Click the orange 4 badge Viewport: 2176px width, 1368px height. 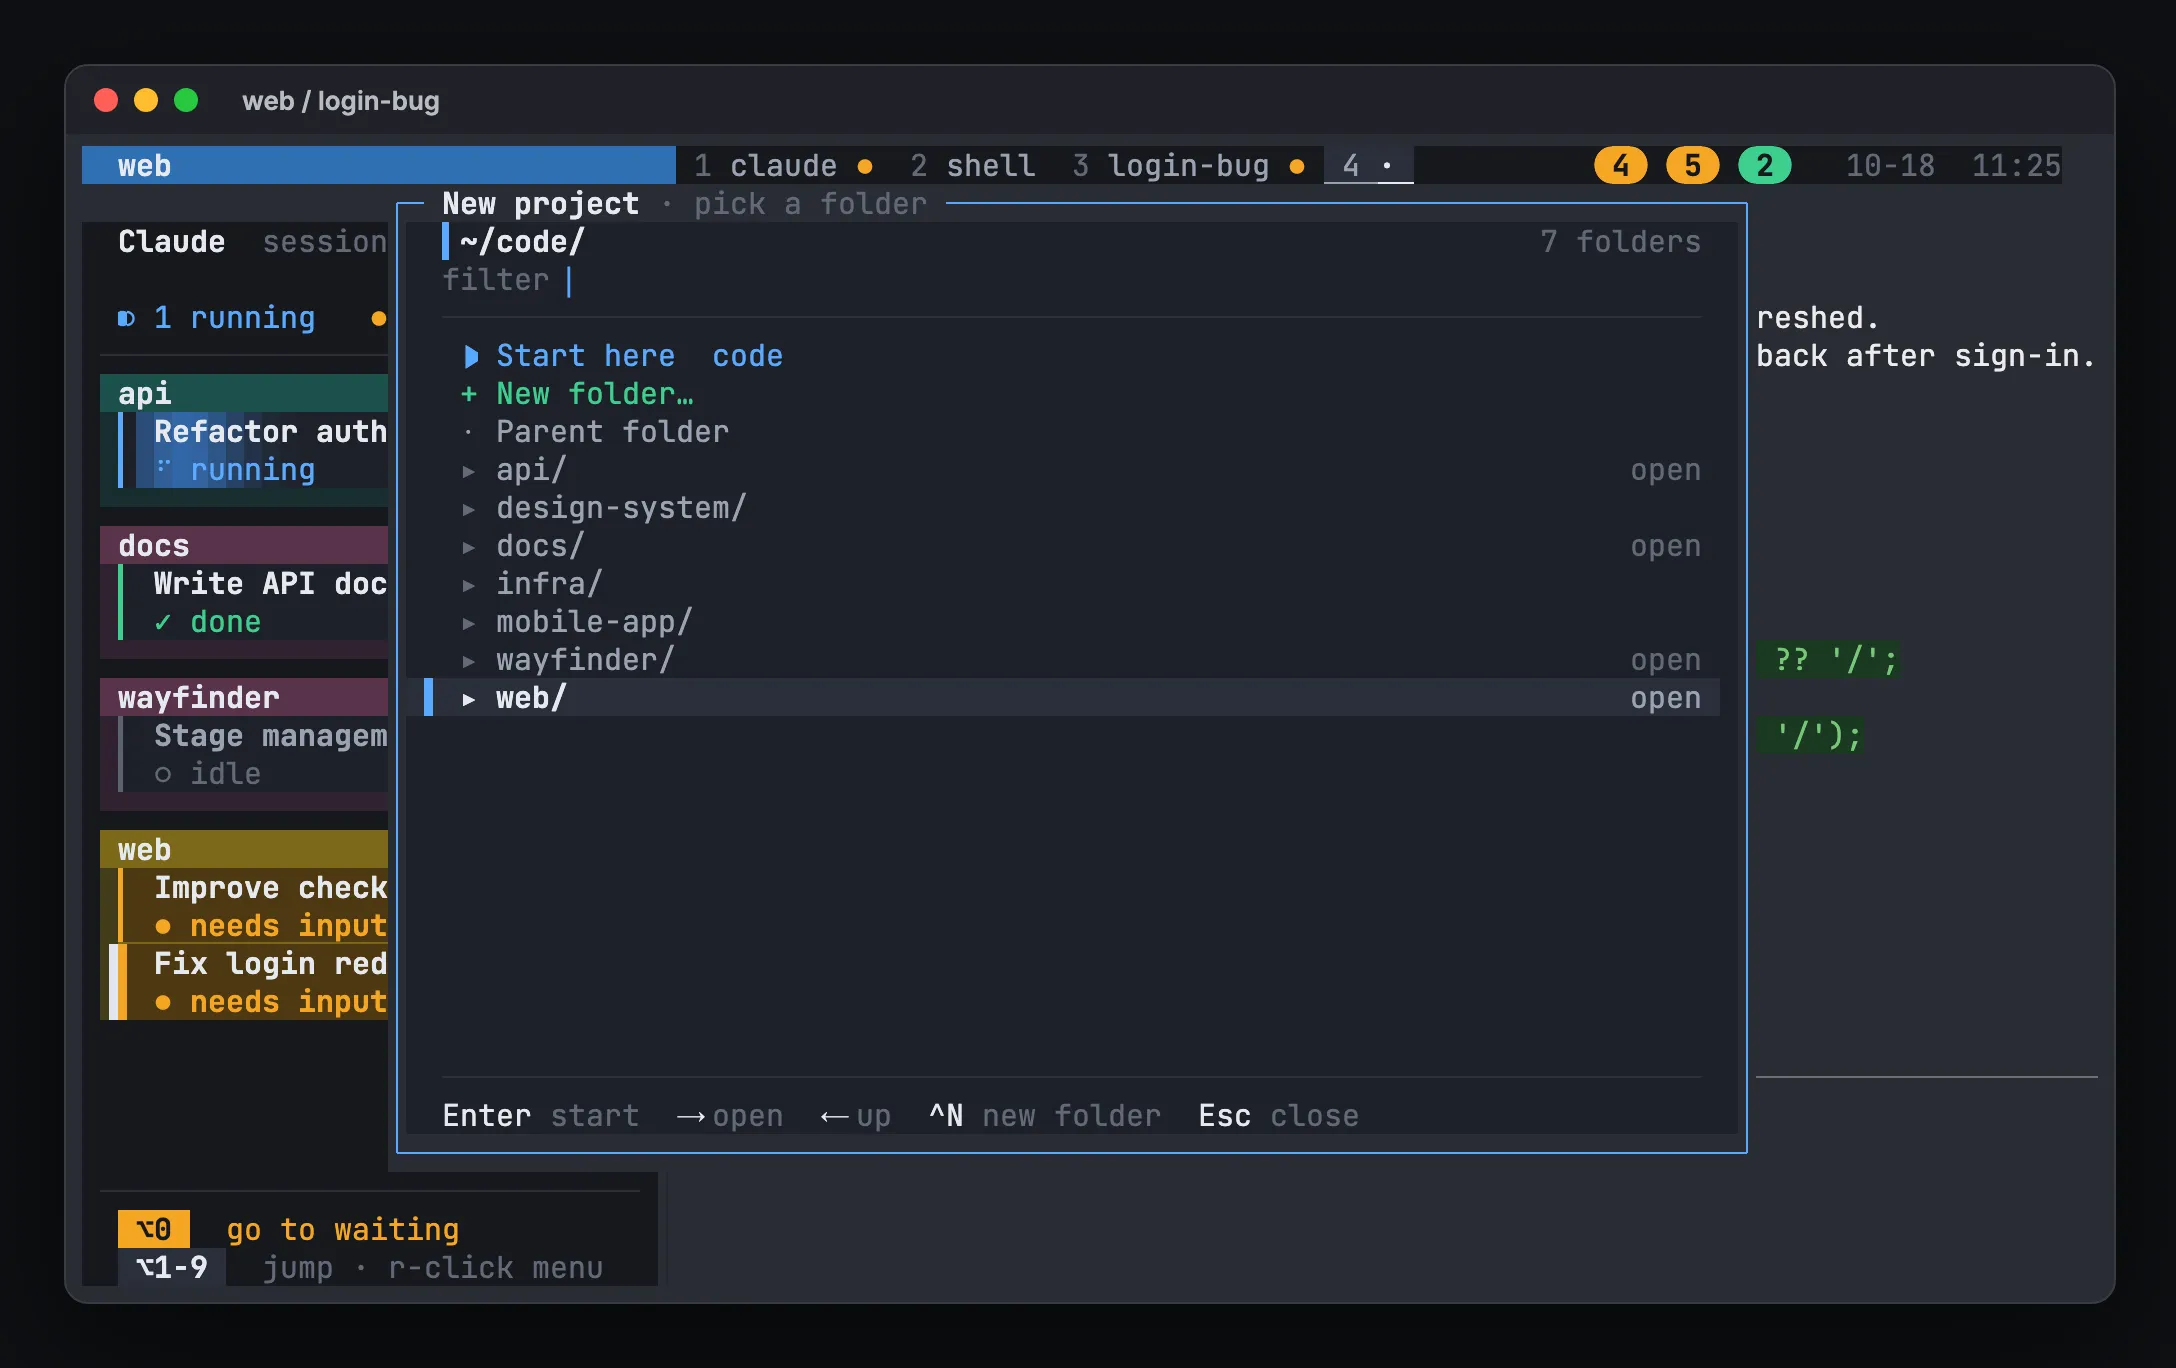click(1620, 165)
